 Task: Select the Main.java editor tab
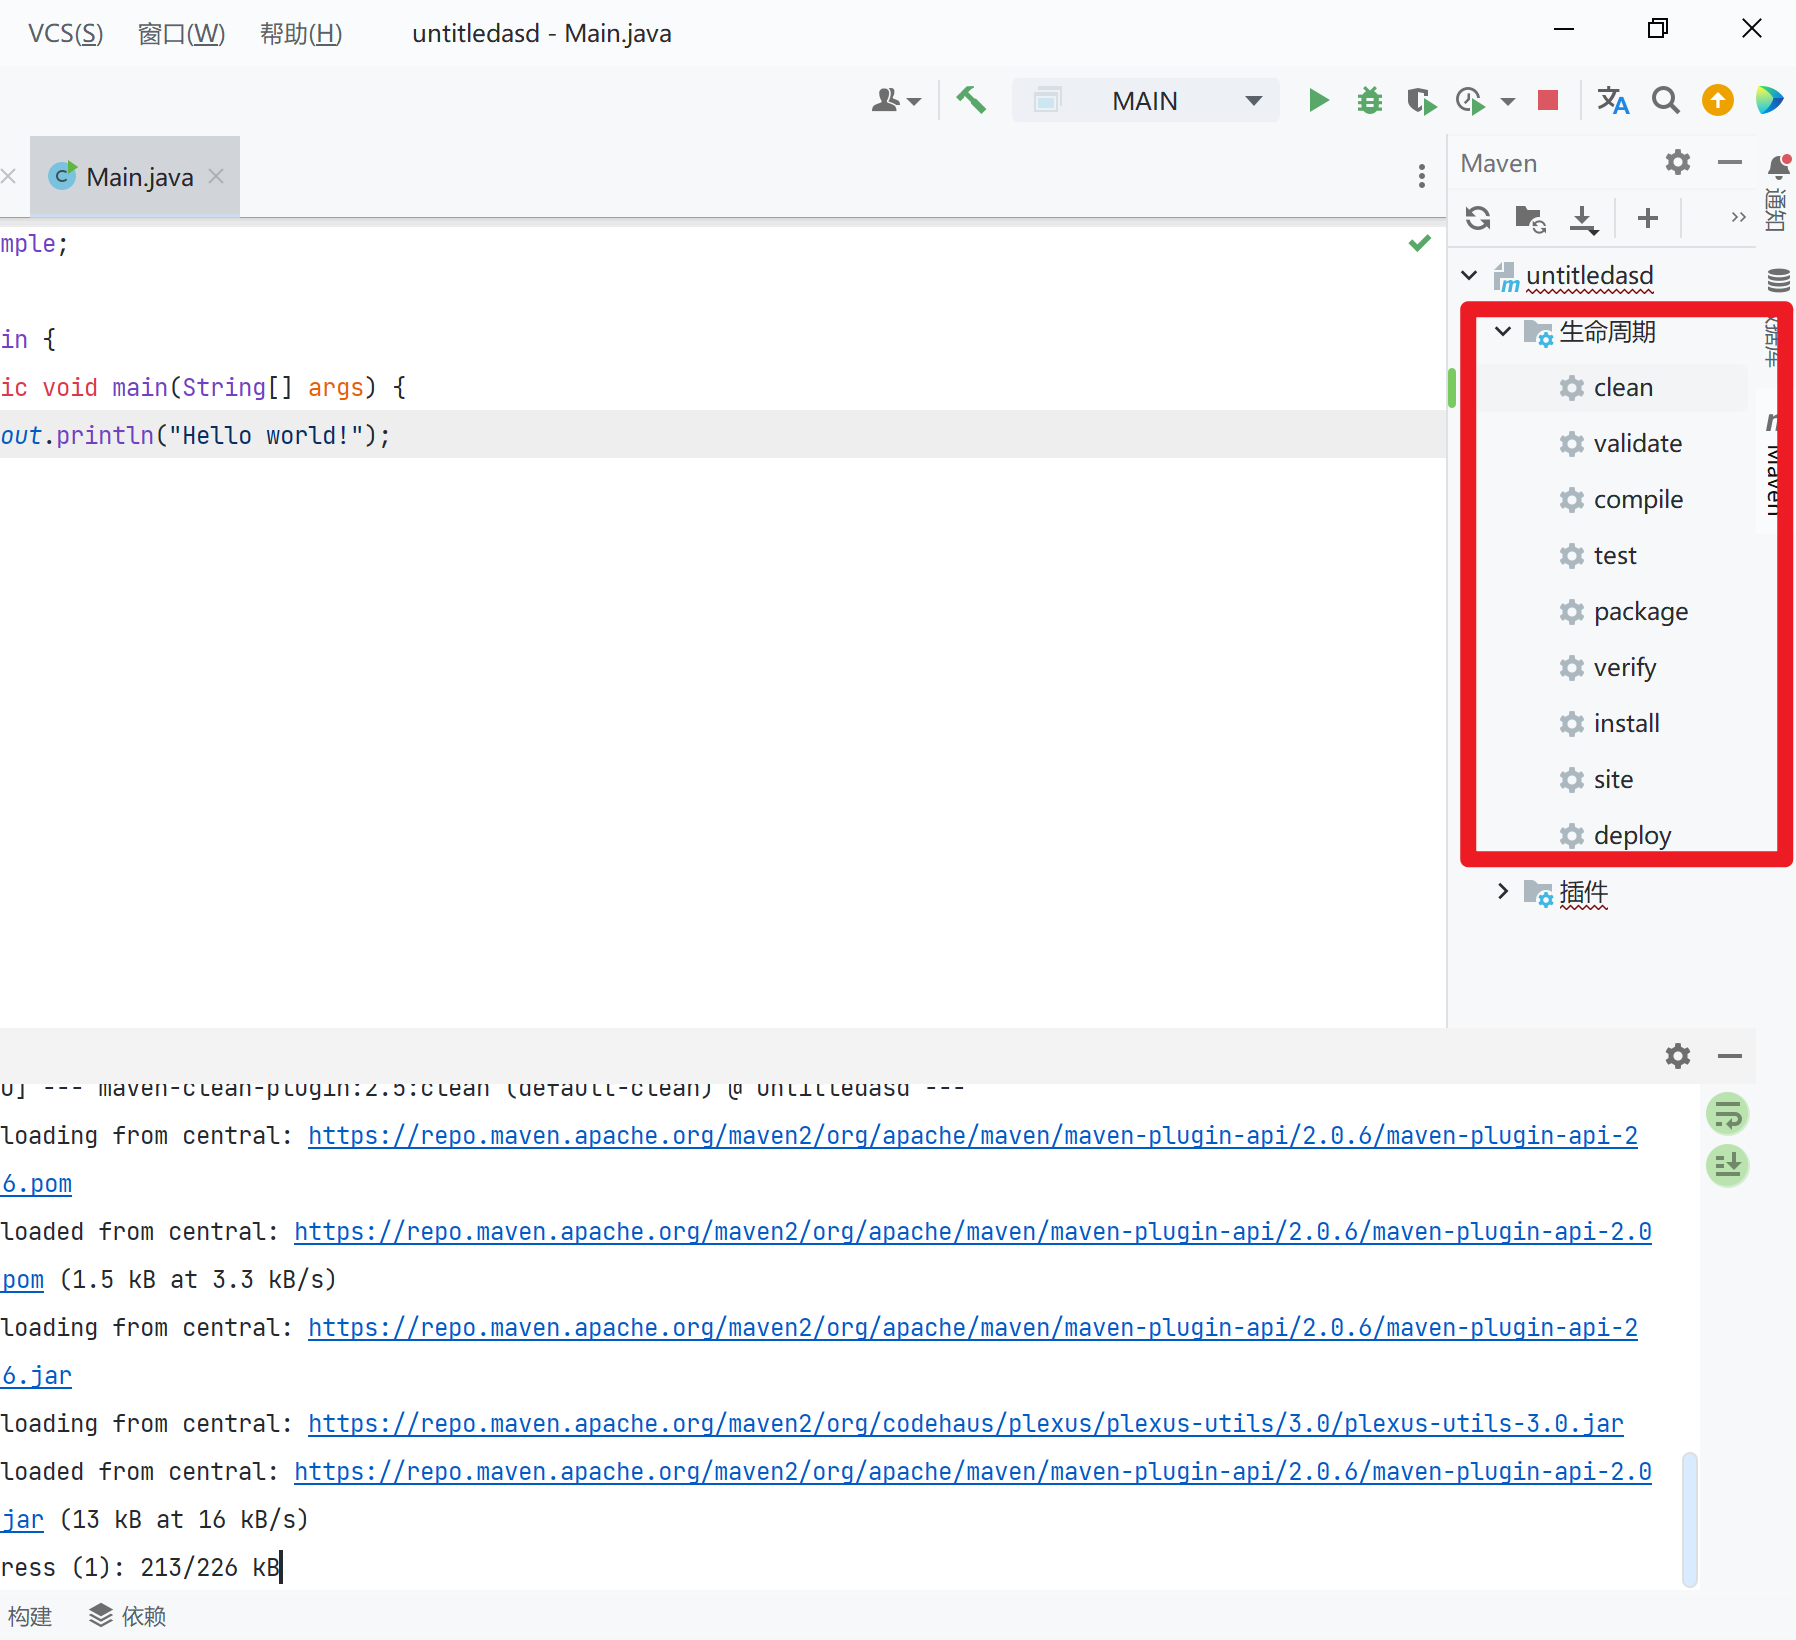(x=135, y=177)
